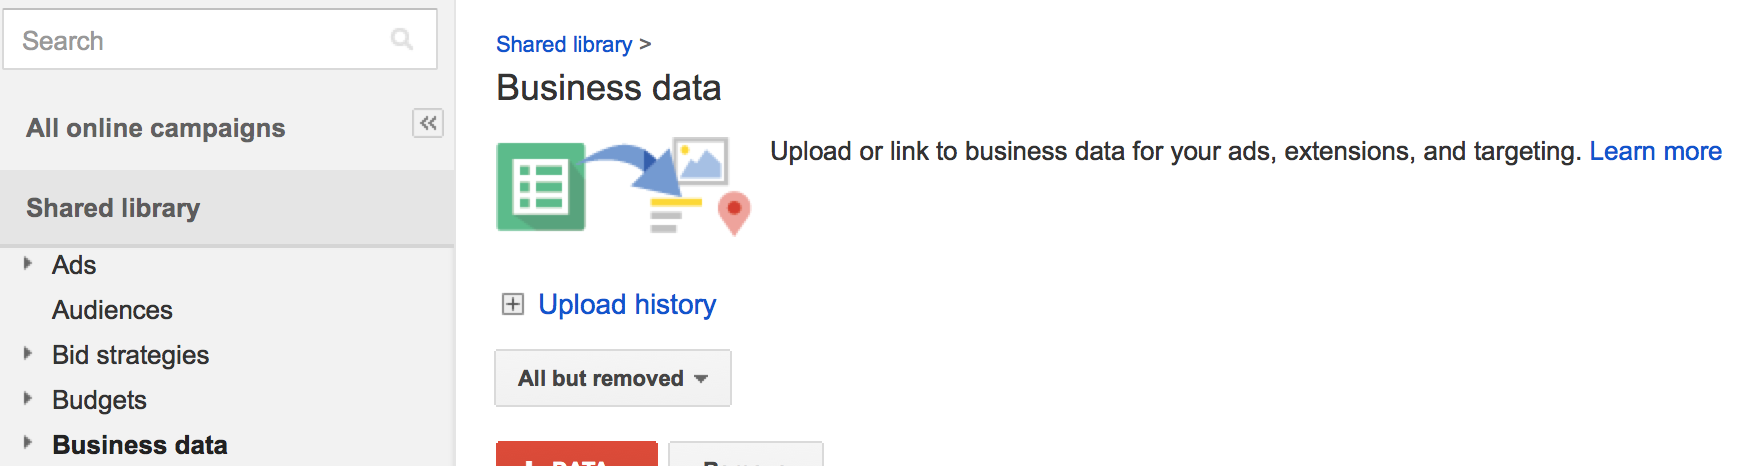
Task: Expand the Bid strategies arrow
Action: tap(28, 353)
